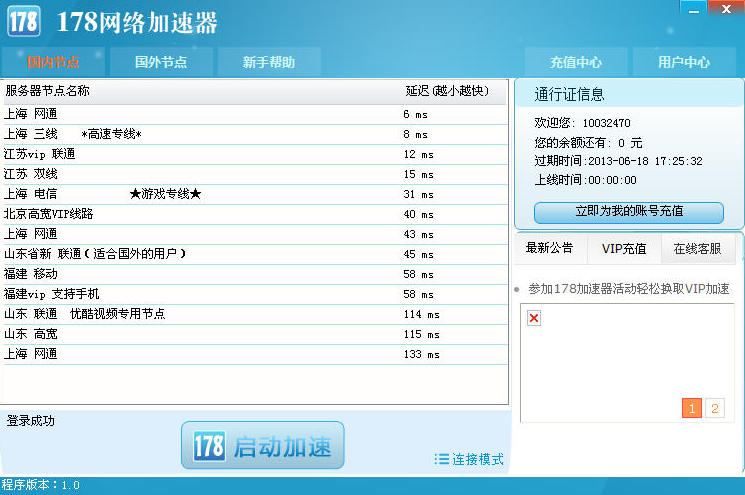
Task: Select the 上海 网通 node with 6 ms
Action: (256, 114)
